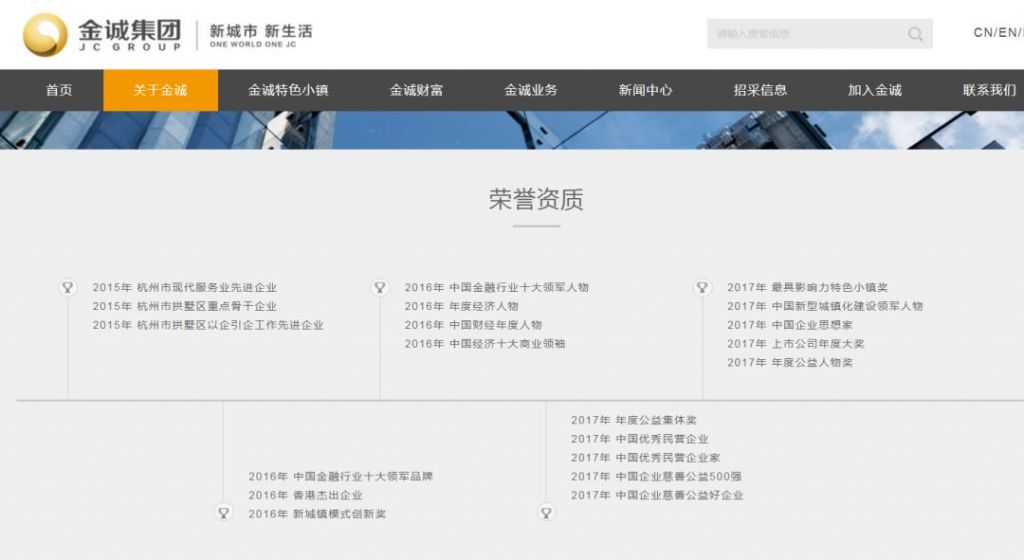Navigate to 新闻中心
This screenshot has width=1024, height=560.
(x=645, y=90)
